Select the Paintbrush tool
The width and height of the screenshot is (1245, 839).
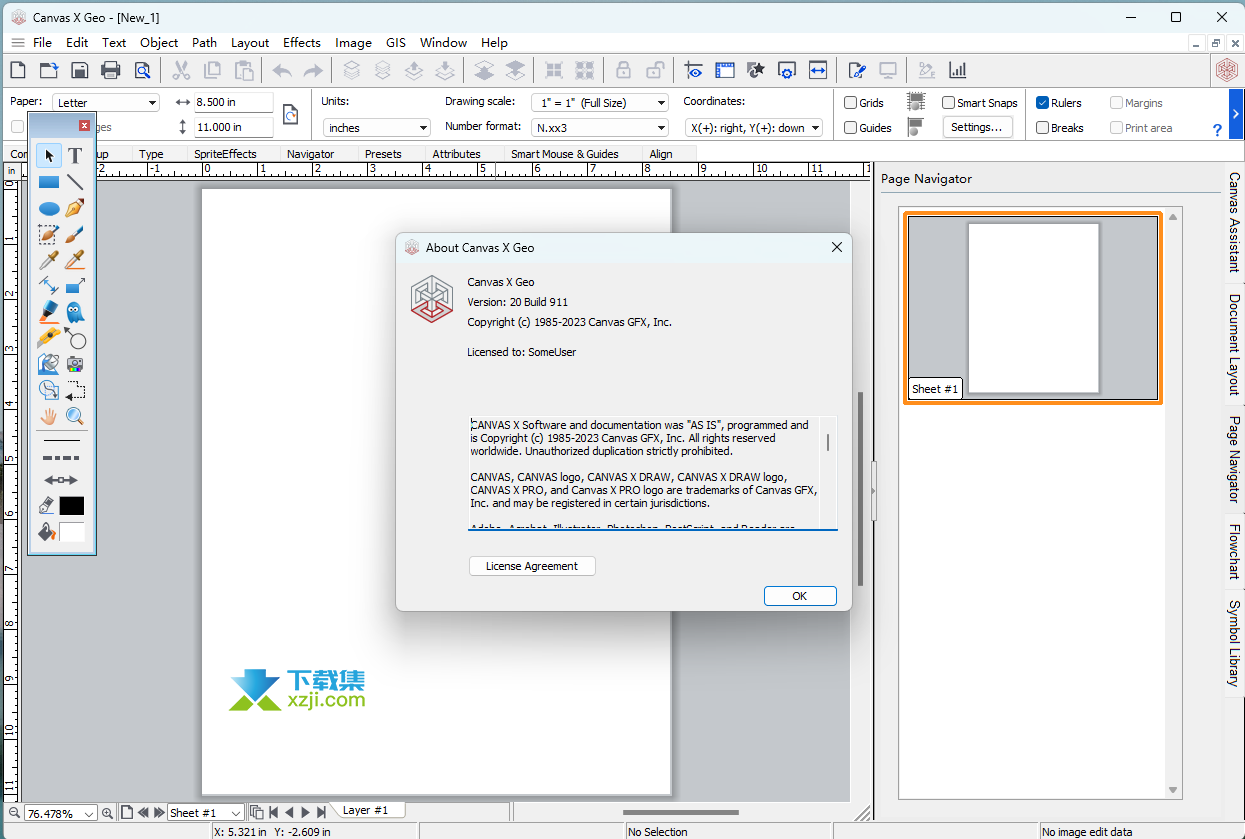[x=75, y=234]
